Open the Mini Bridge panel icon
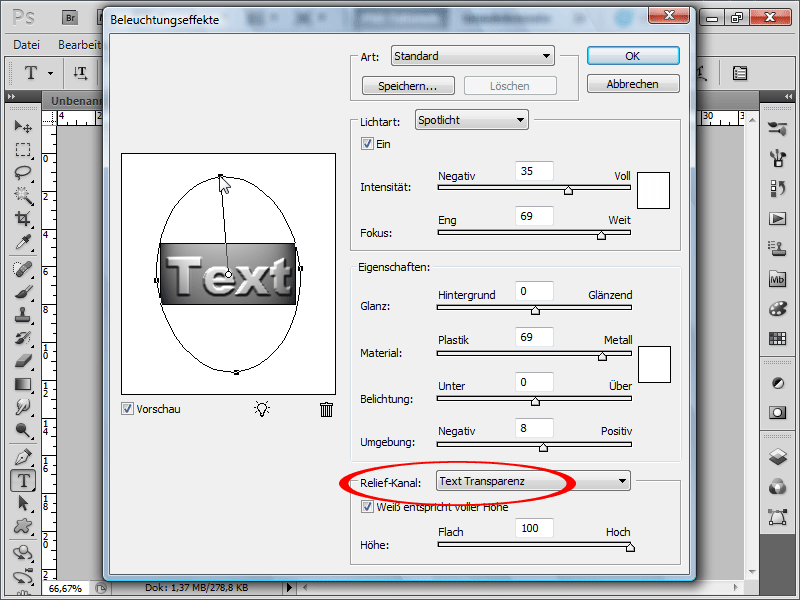This screenshot has width=800, height=600. click(777, 280)
